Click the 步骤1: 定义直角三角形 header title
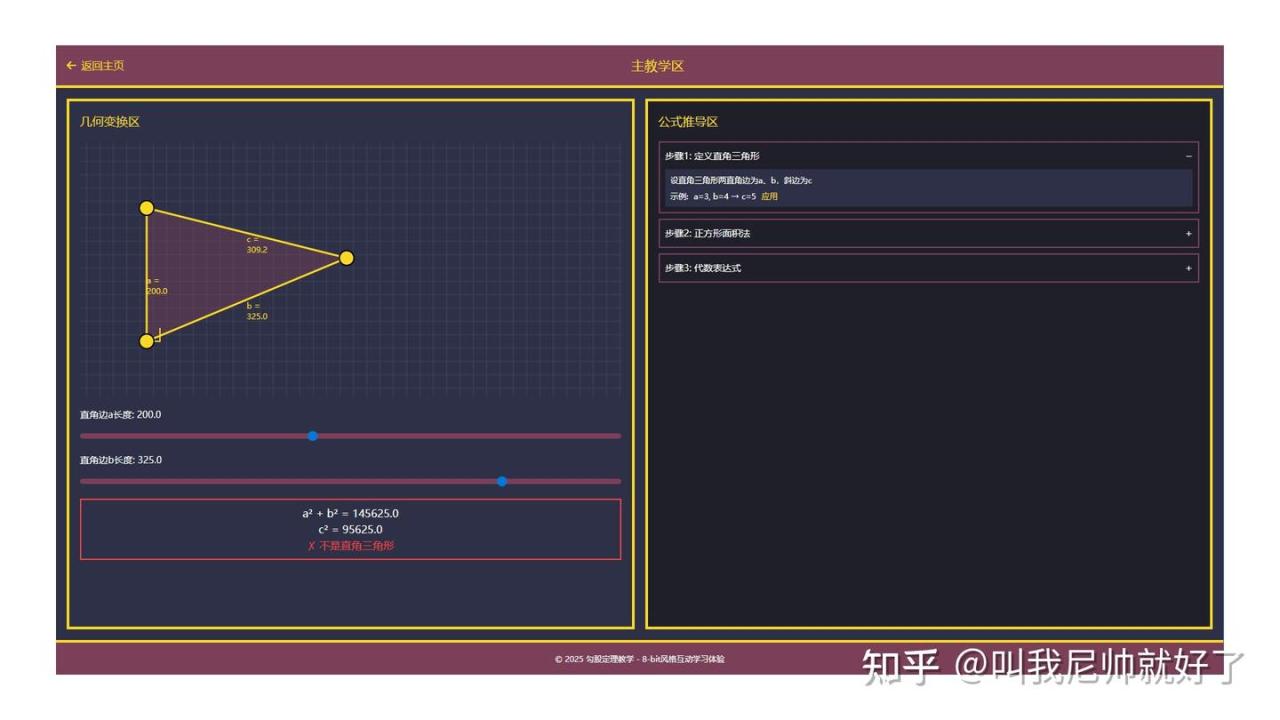The width and height of the screenshot is (1280, 720). click(712, 156)
